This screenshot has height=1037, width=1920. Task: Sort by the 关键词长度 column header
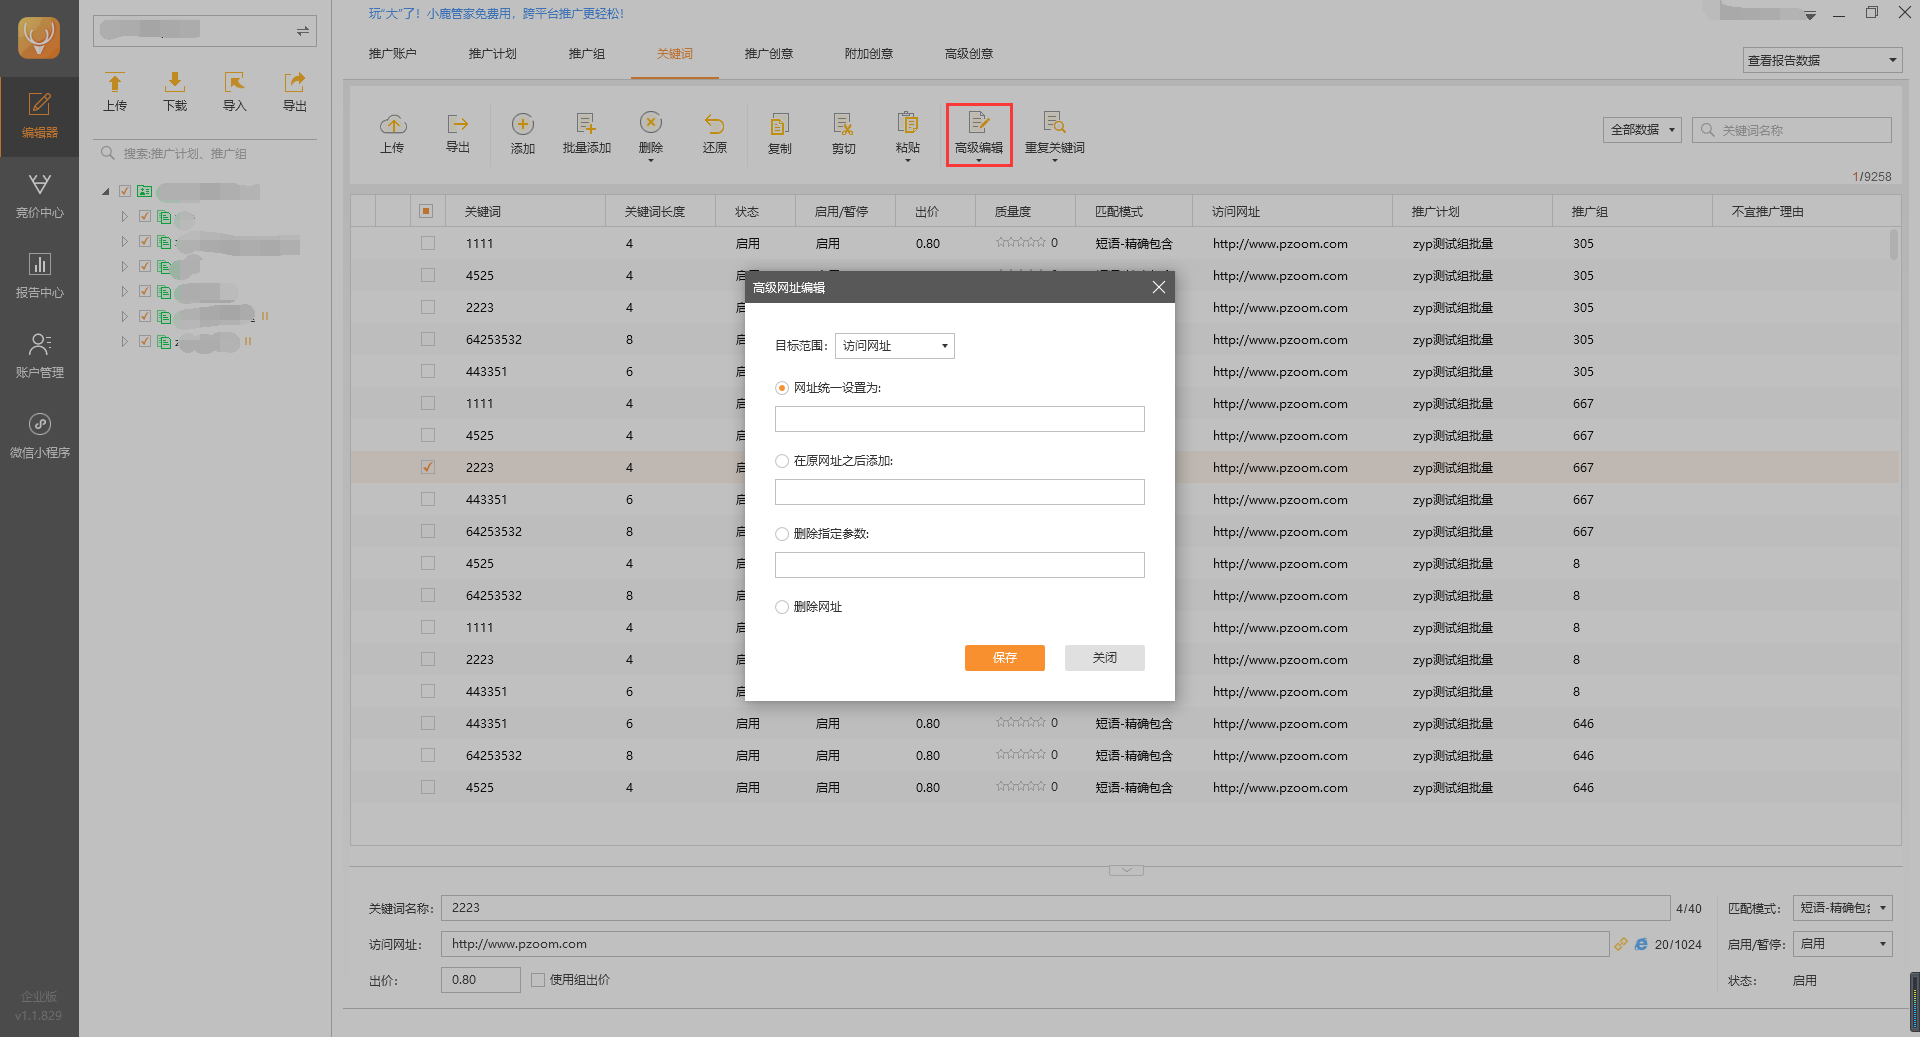pyautogui.click(x=660, y=212)
